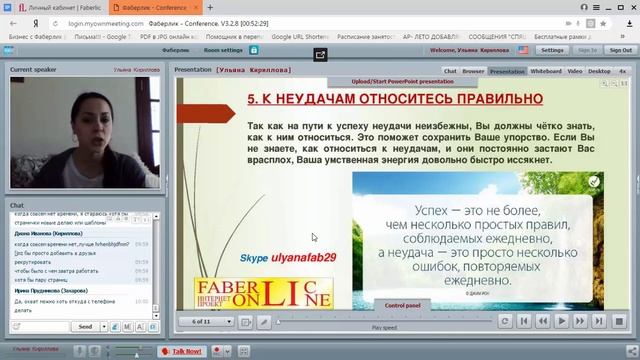640x360 pixels.
Task: Click the Control panel tab label
Action: pyautogui.click(x=402, y=305)
